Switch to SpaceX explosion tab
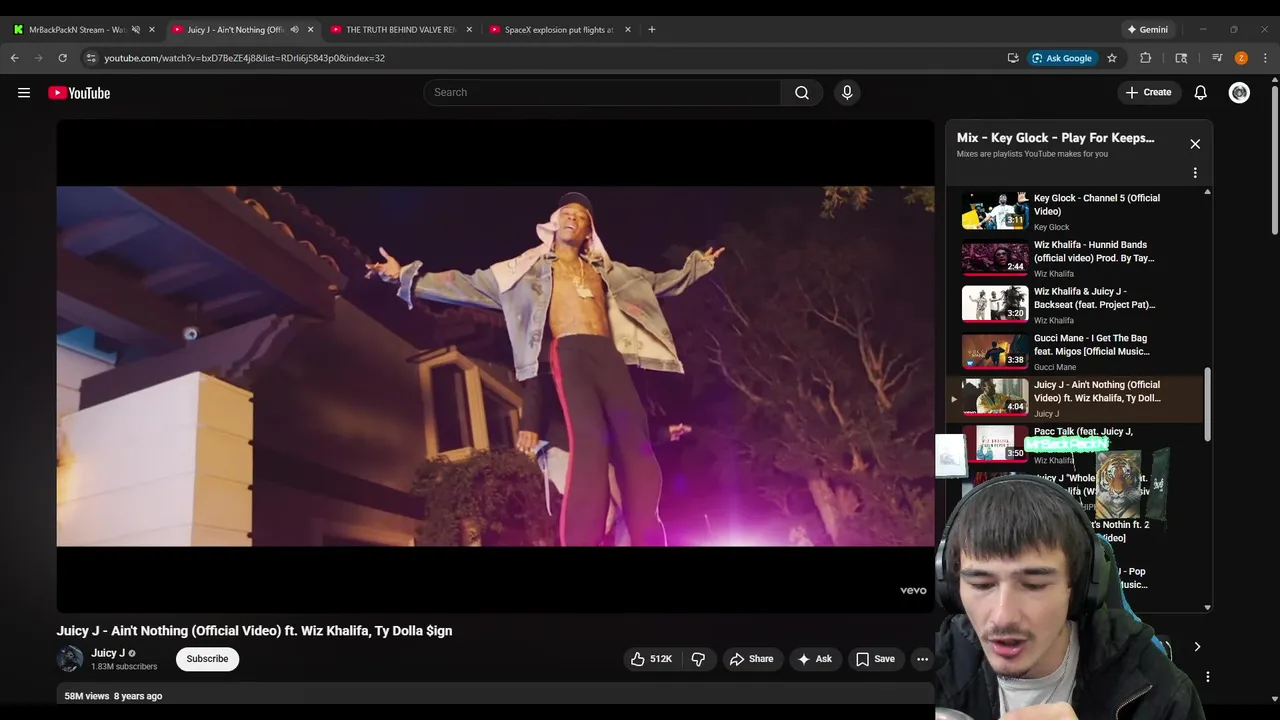1280x720 pixels. (x=559, y=30)
